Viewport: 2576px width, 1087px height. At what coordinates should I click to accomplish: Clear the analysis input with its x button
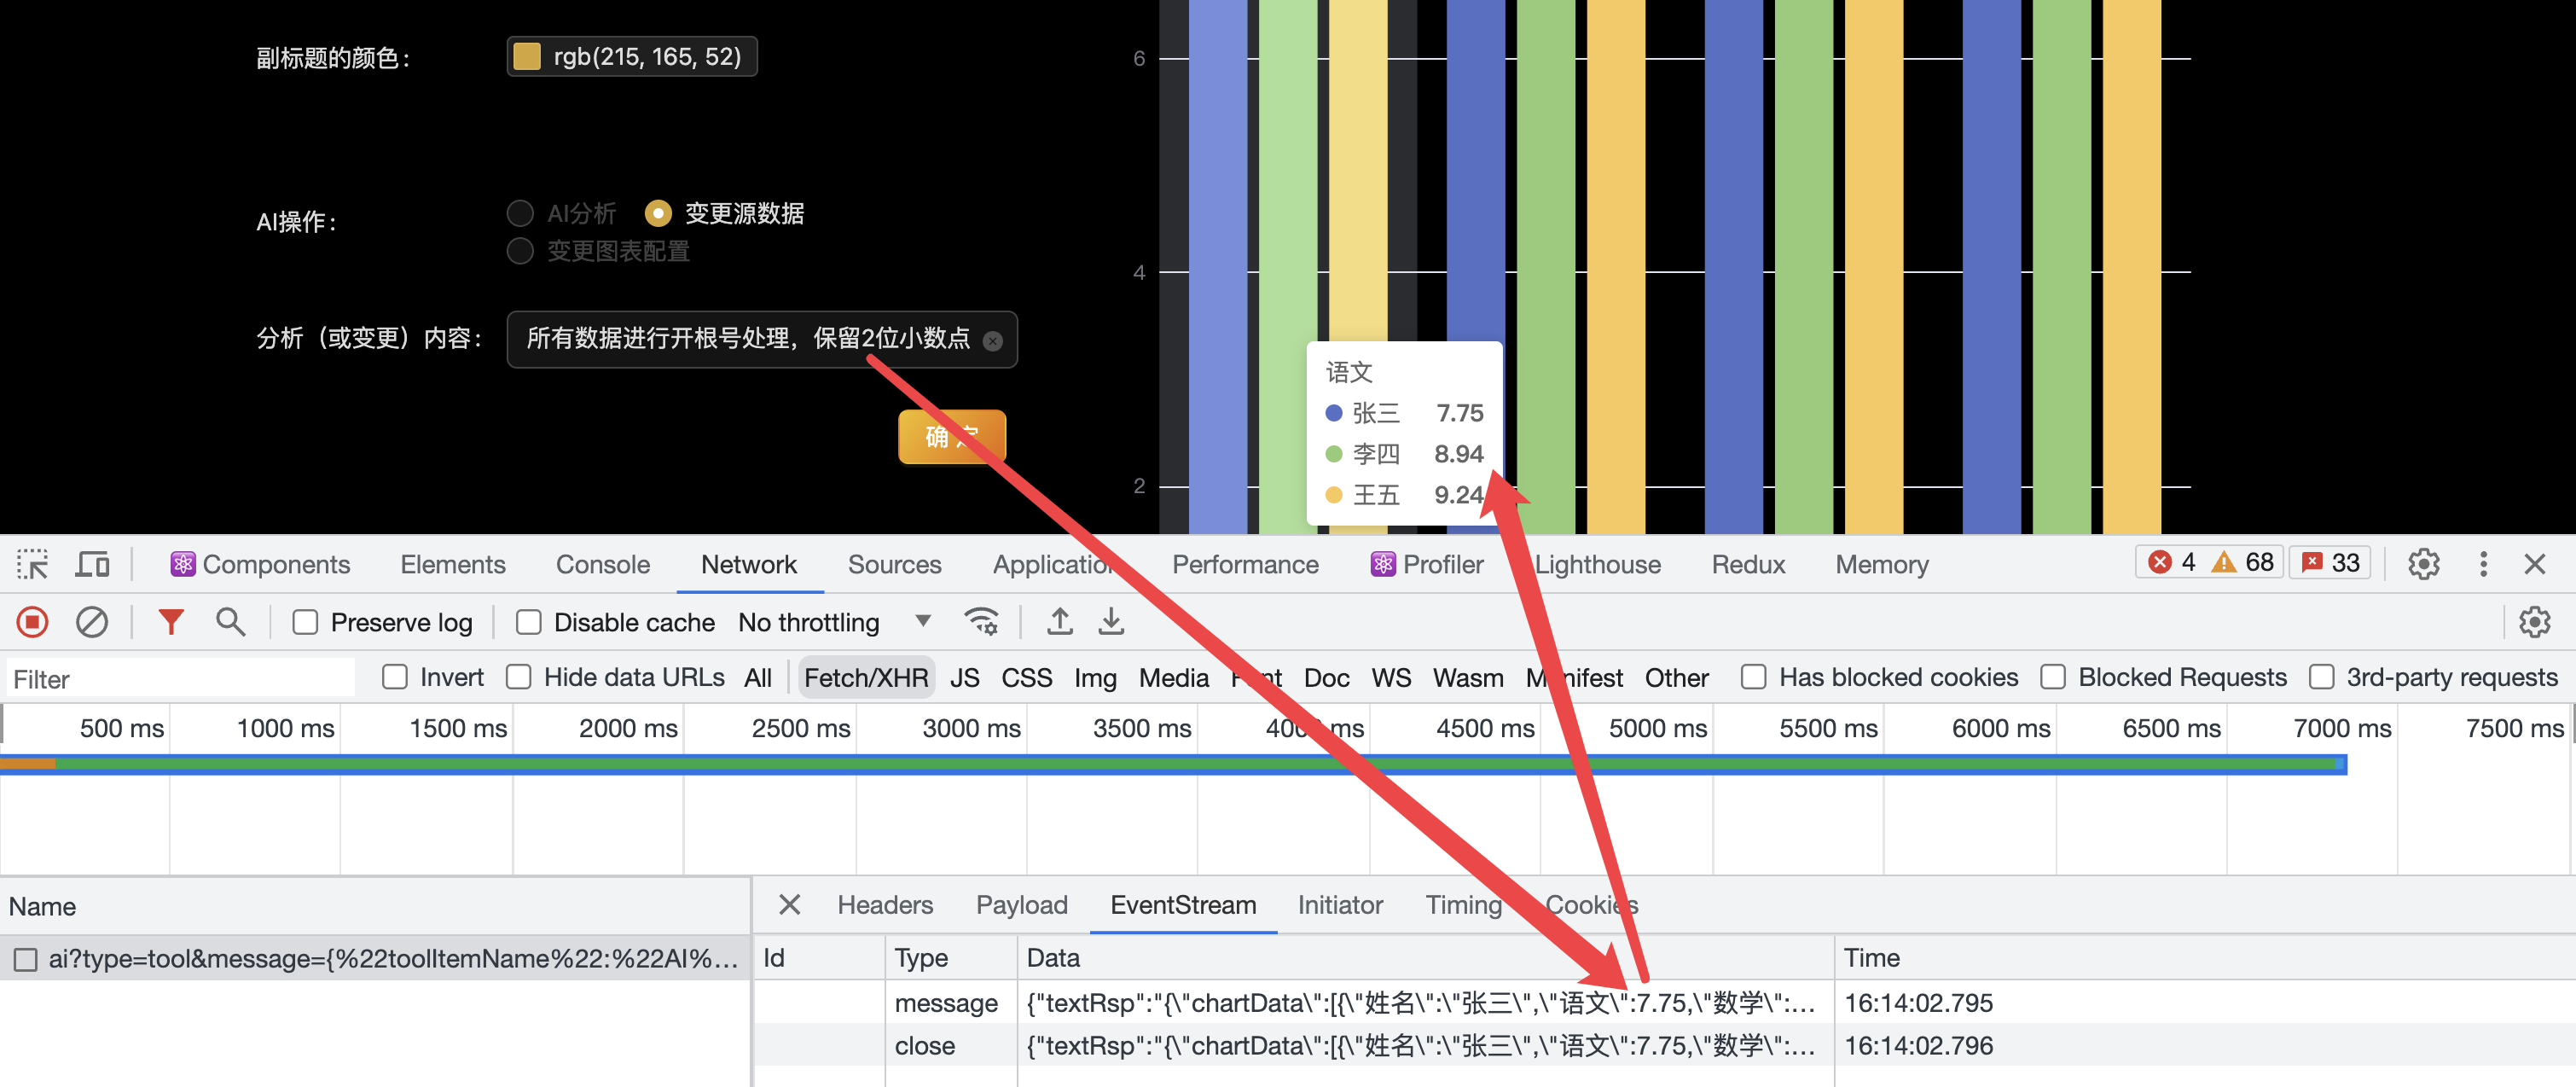(x=991, y=340)
